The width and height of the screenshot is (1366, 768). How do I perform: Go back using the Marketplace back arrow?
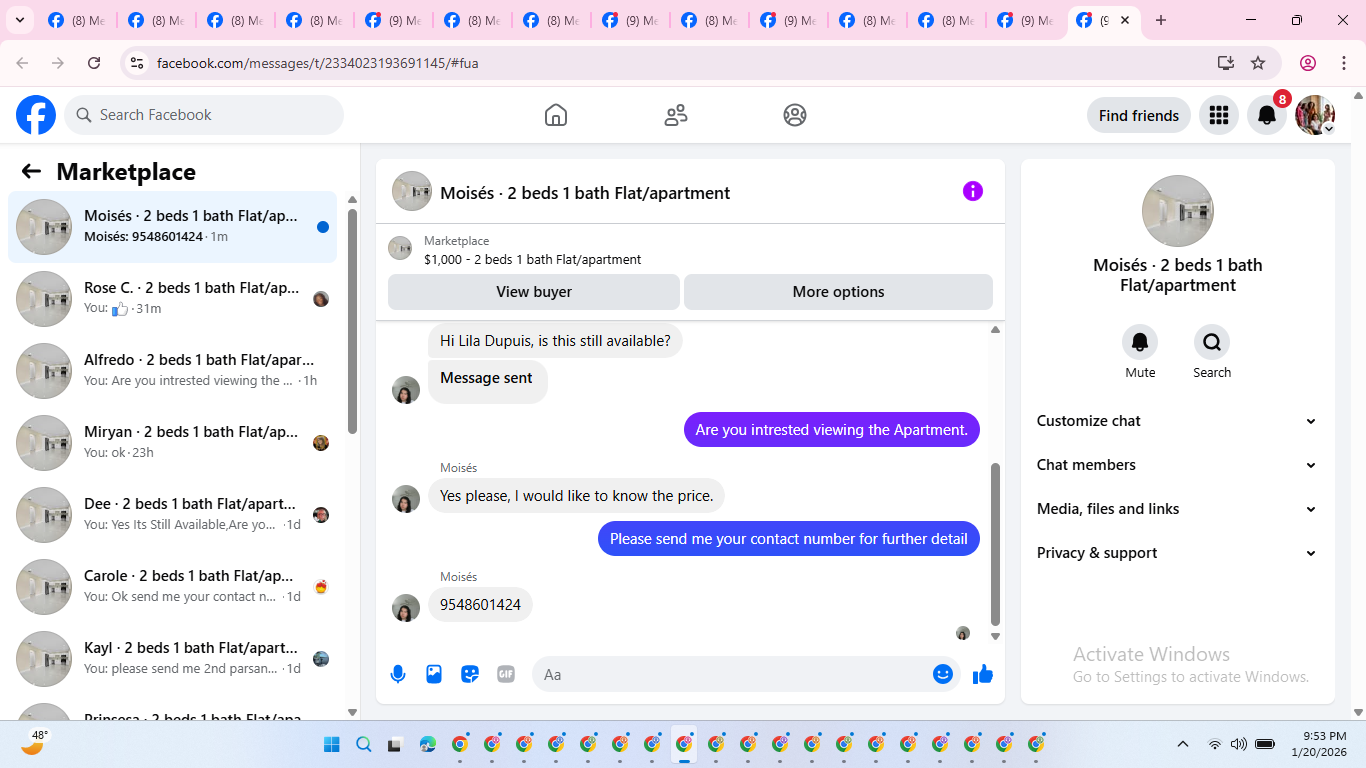click(31, 171)
